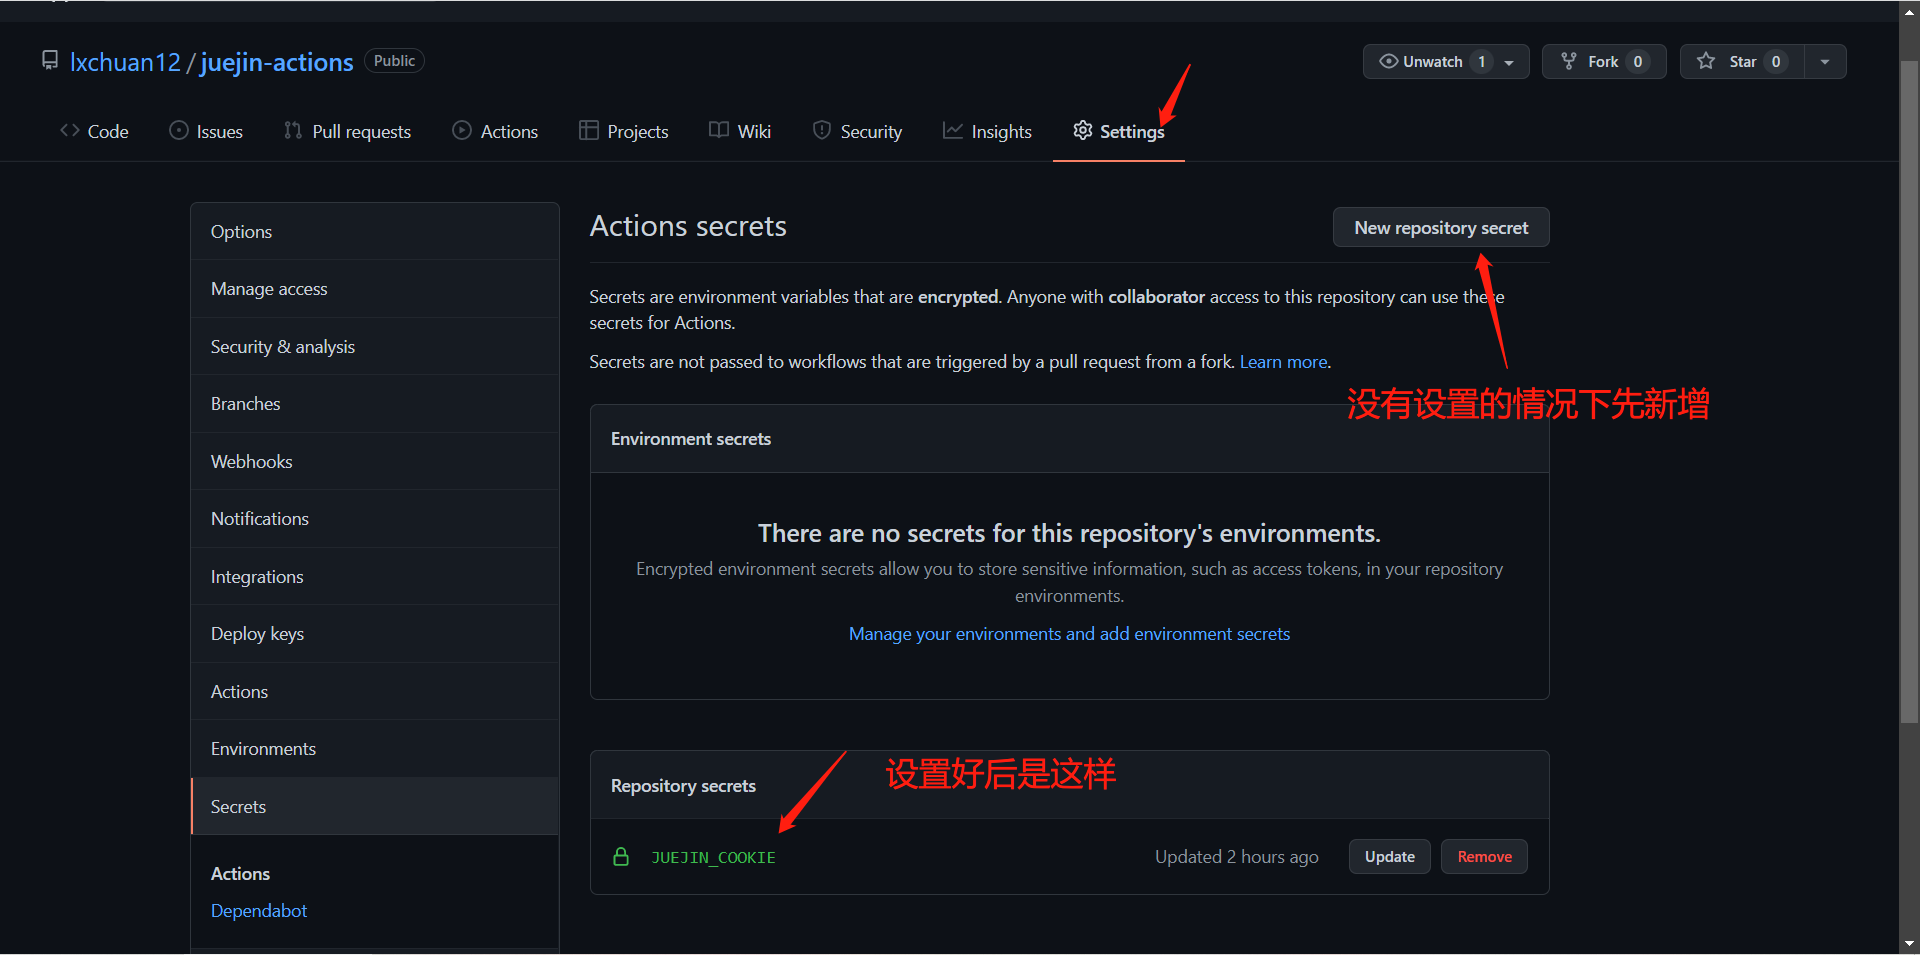Viewport: 1920px width, 955px height.
Task: Click the Public visibility badge
Action: (394, 61)
